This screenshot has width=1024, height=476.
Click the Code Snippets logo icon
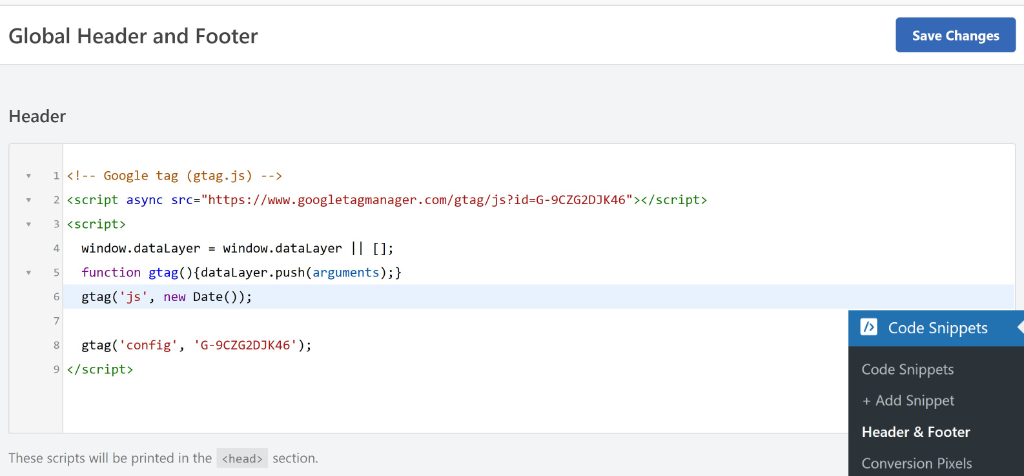[869, 327]
